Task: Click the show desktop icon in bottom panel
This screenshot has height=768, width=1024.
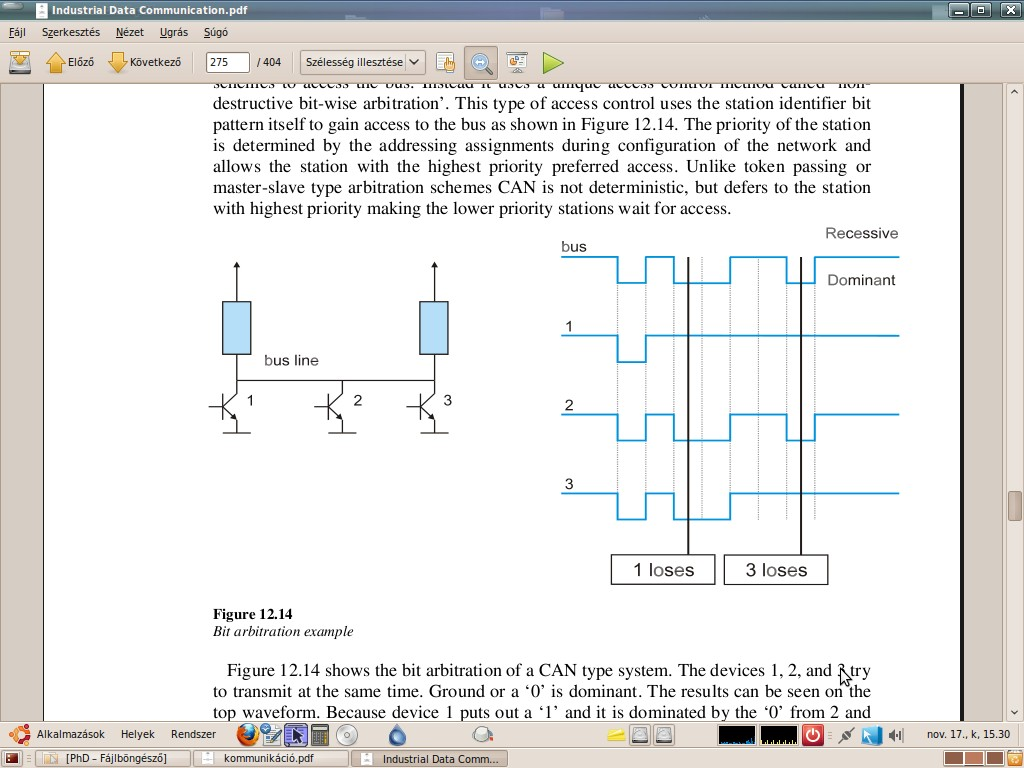Action: point(12,759)
